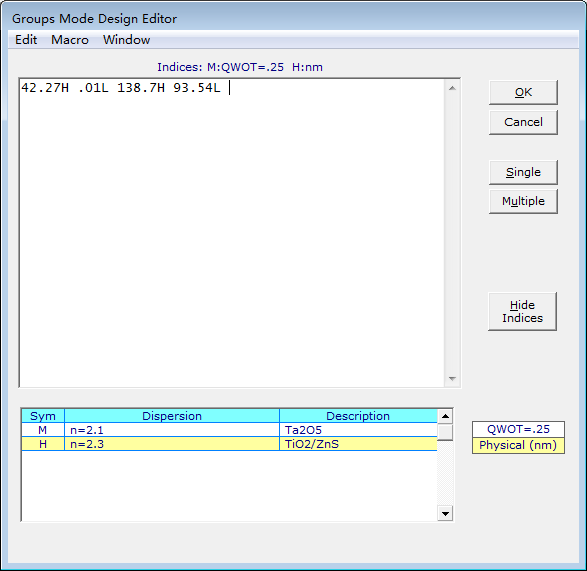Screen dimensions: 587x571
Task: Open the Window menu
Action: [127, 40]
